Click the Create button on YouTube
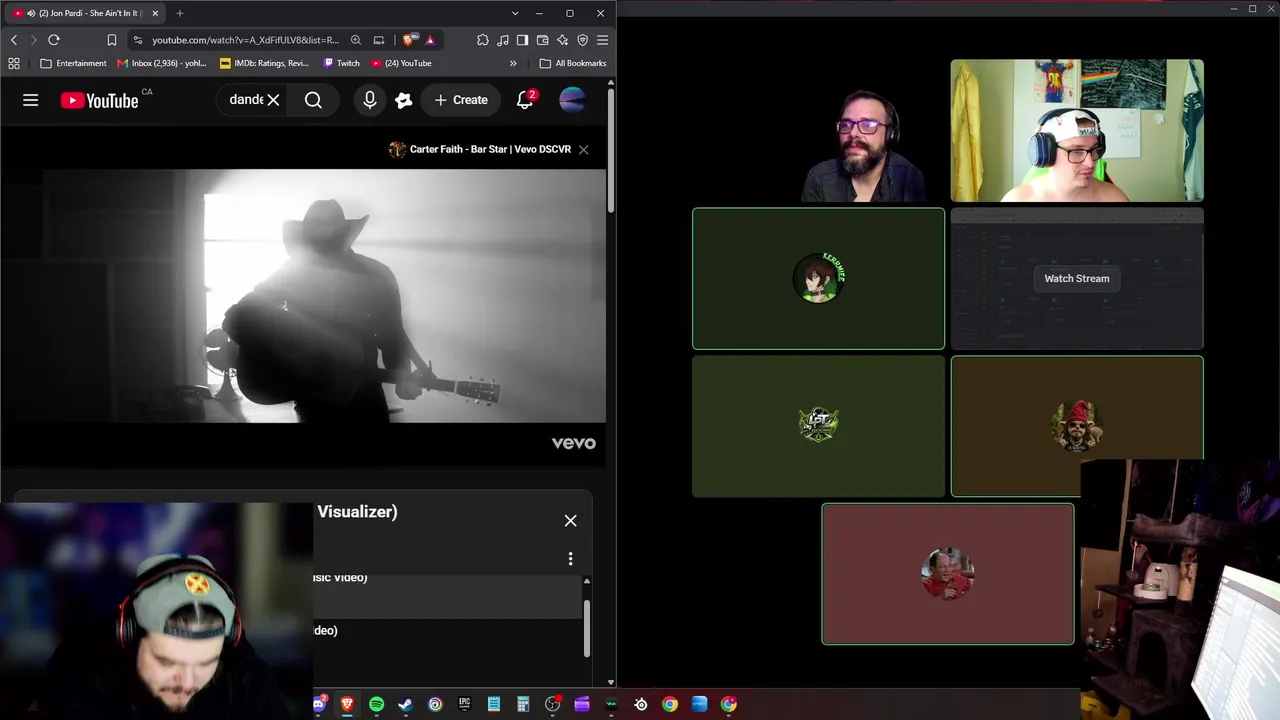The image size is (1280, 720). tap(461, 100)
